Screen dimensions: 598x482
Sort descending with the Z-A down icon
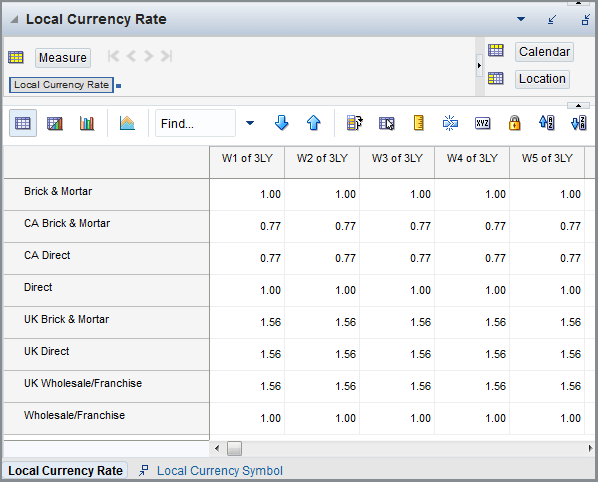tap(579, 123)
